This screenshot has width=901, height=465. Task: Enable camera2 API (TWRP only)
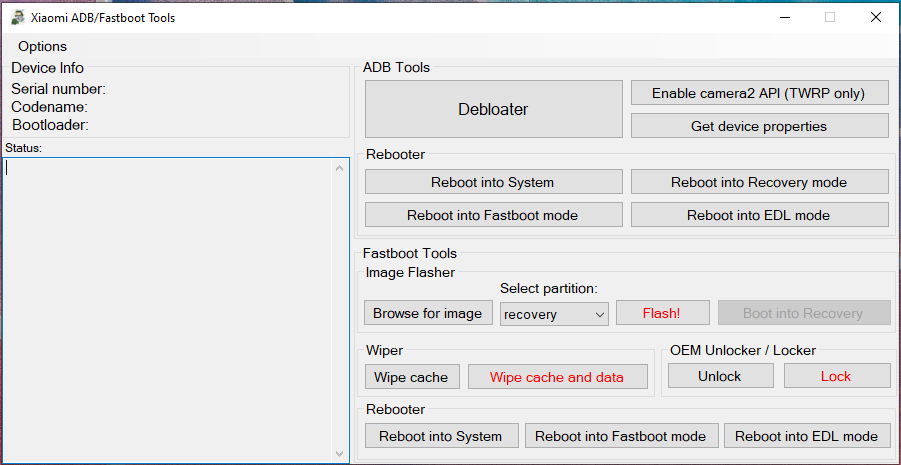coord(760,93)
